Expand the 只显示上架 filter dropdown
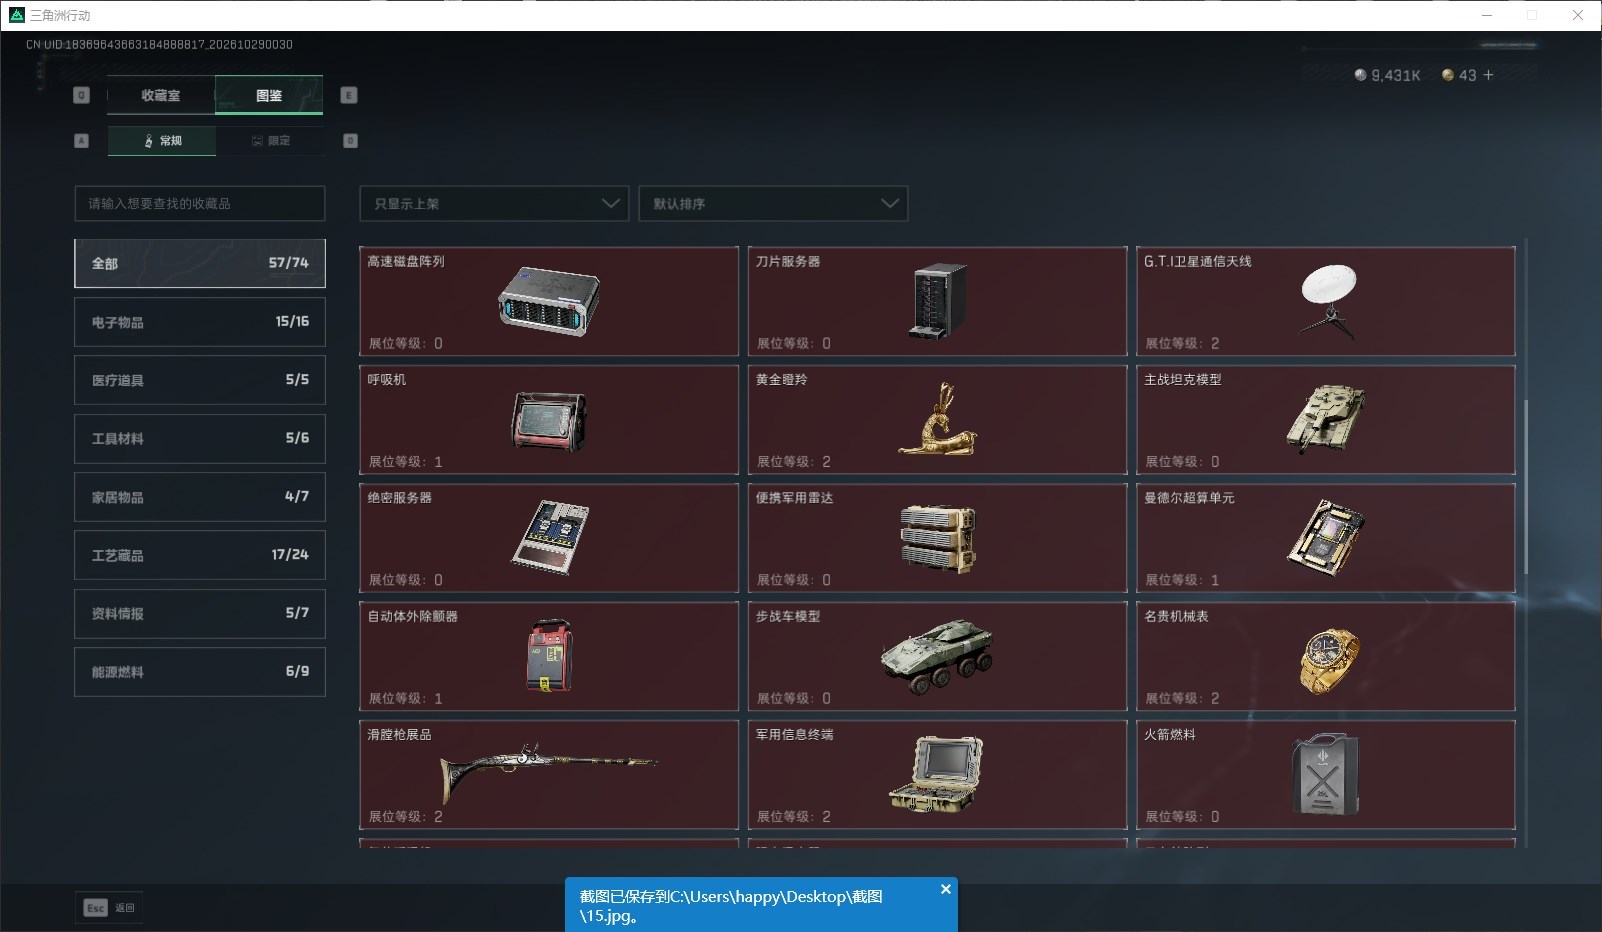Viewport: 1602px width, 932px height. coord(494,203)
